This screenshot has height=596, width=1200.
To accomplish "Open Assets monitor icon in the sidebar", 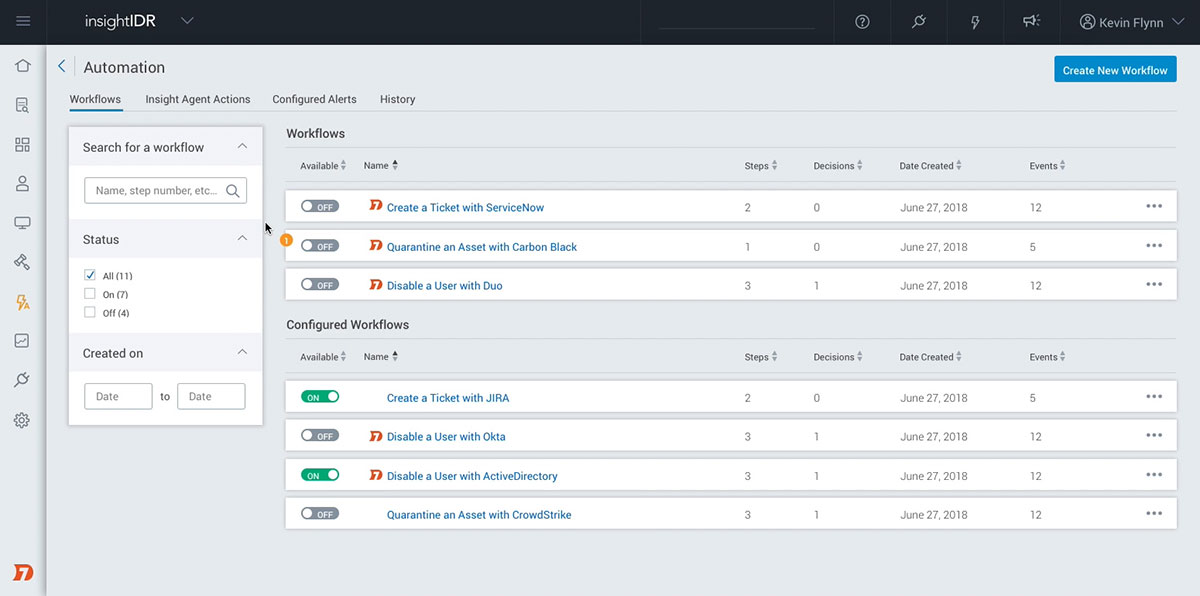I will 22,223.
